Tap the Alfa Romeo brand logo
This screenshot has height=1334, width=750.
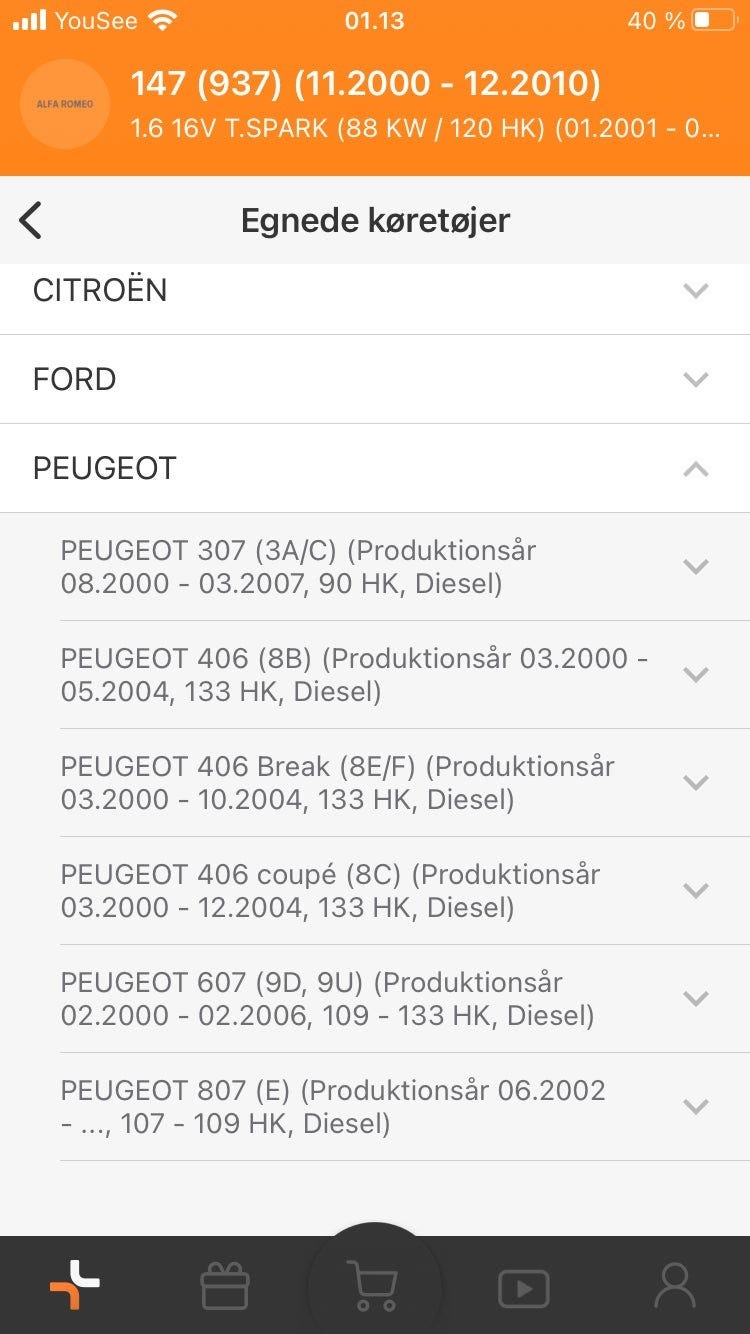click(x=65, y=104)
